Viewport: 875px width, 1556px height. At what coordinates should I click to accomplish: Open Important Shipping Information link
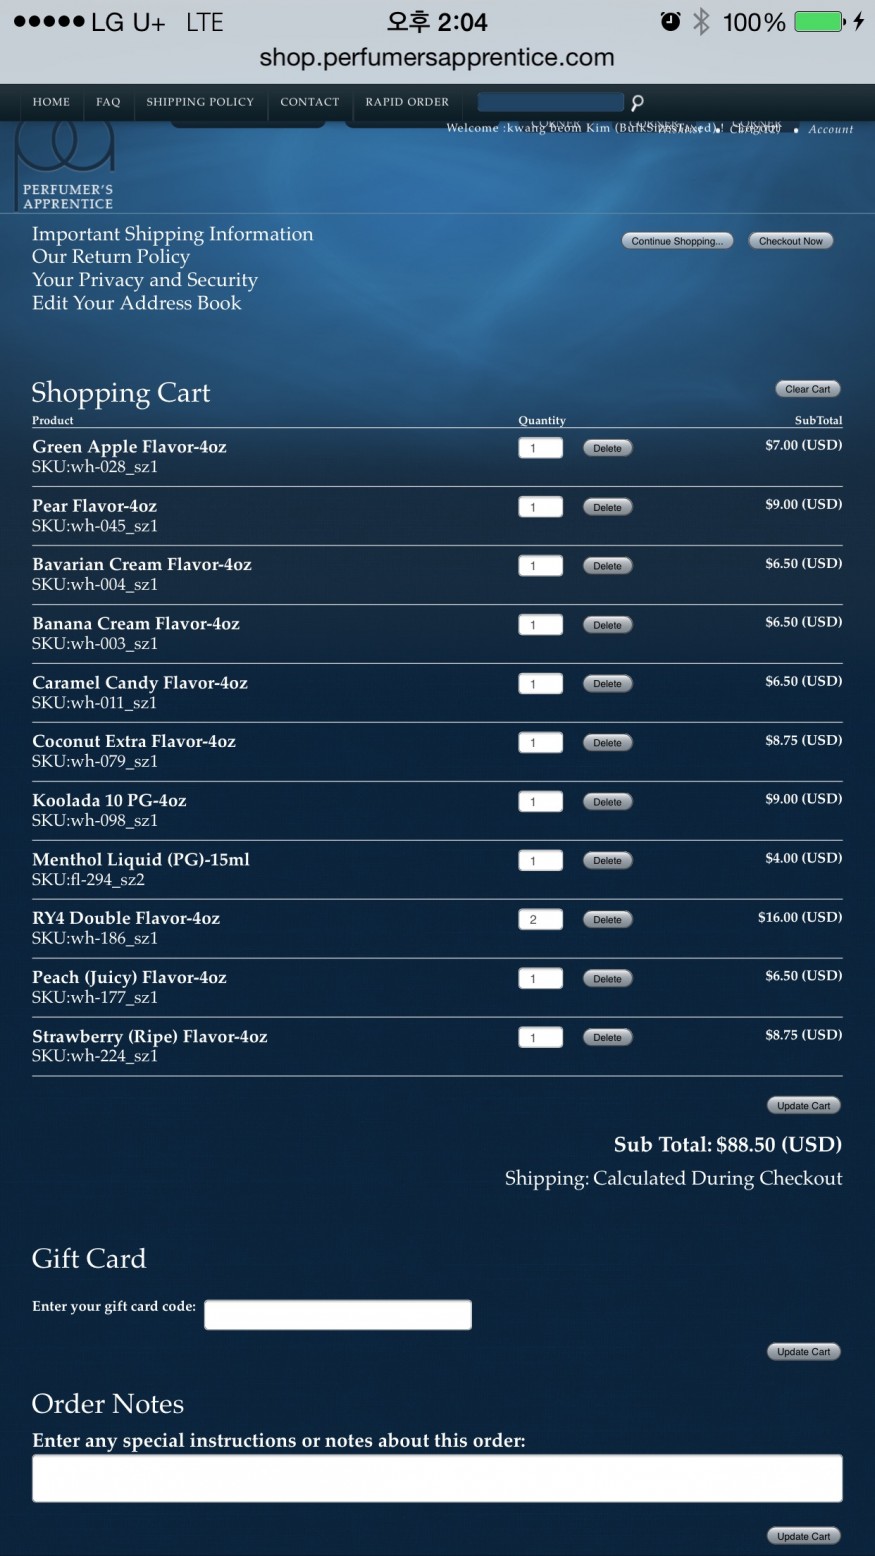pyautogui.click(x=172, y=234)
